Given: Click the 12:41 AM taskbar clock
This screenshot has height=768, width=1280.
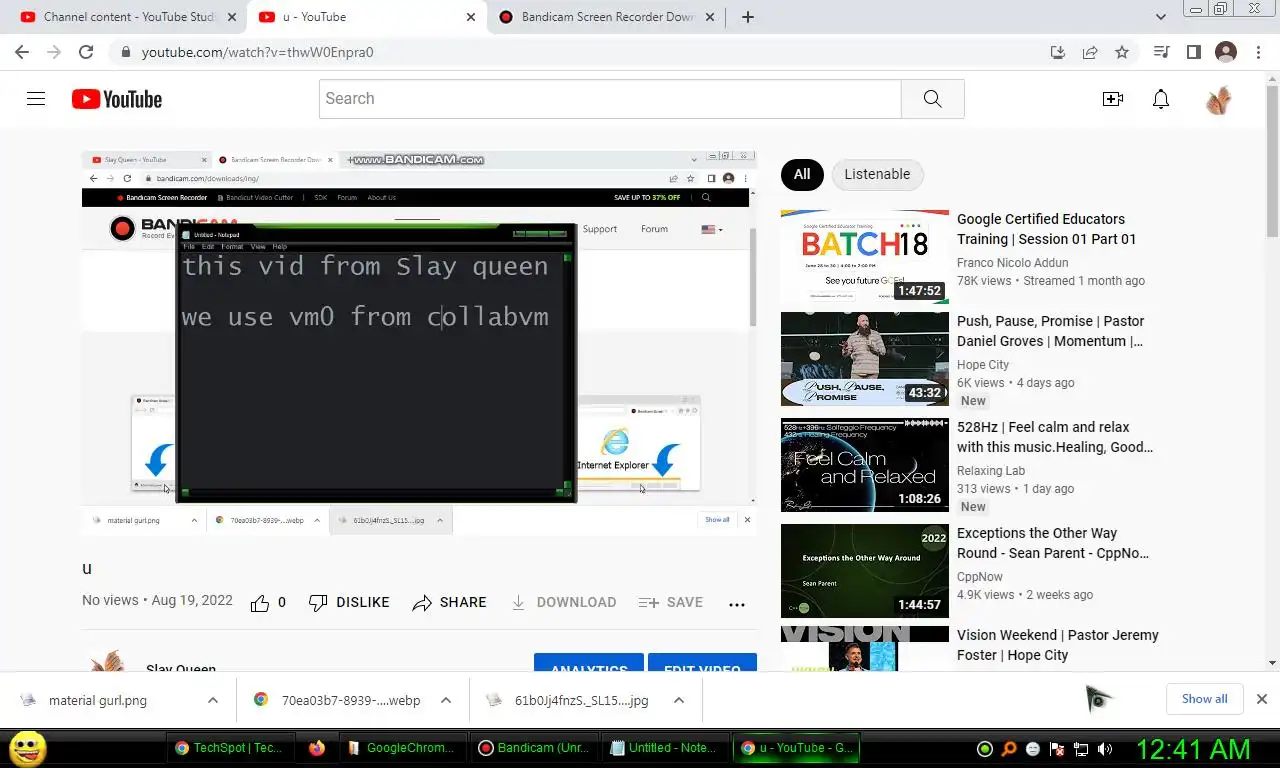Looking at the screenshot, I should 1193,749.
